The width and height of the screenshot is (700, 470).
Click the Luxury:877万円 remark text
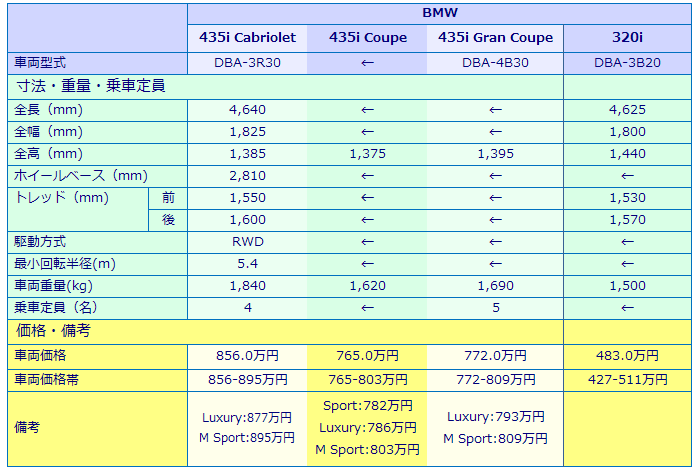coord(247,418)
